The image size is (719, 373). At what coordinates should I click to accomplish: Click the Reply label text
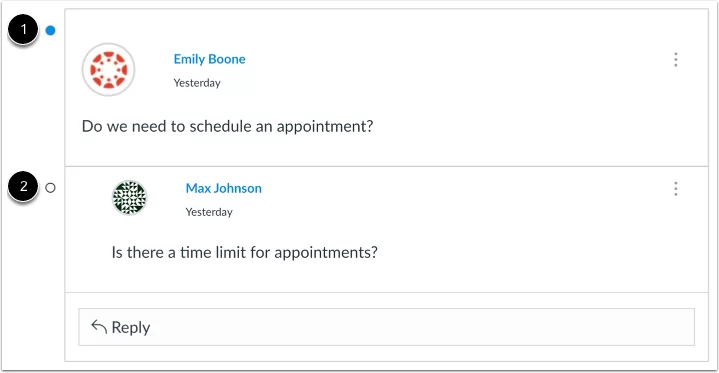(131, 328)
